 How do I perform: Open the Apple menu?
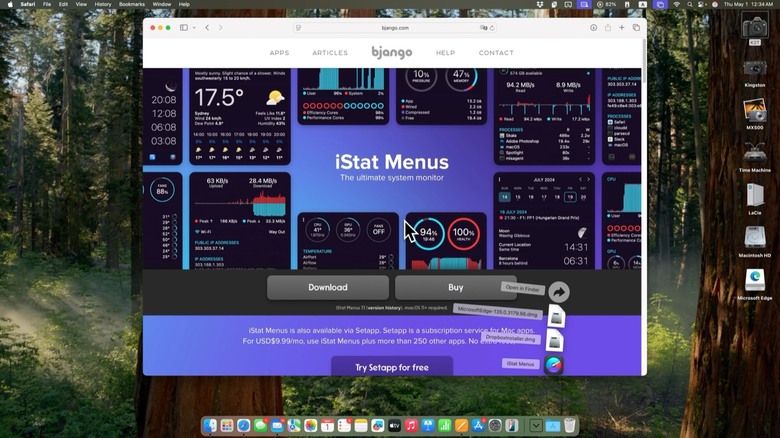pyautogui.click(x=10, y=4)
